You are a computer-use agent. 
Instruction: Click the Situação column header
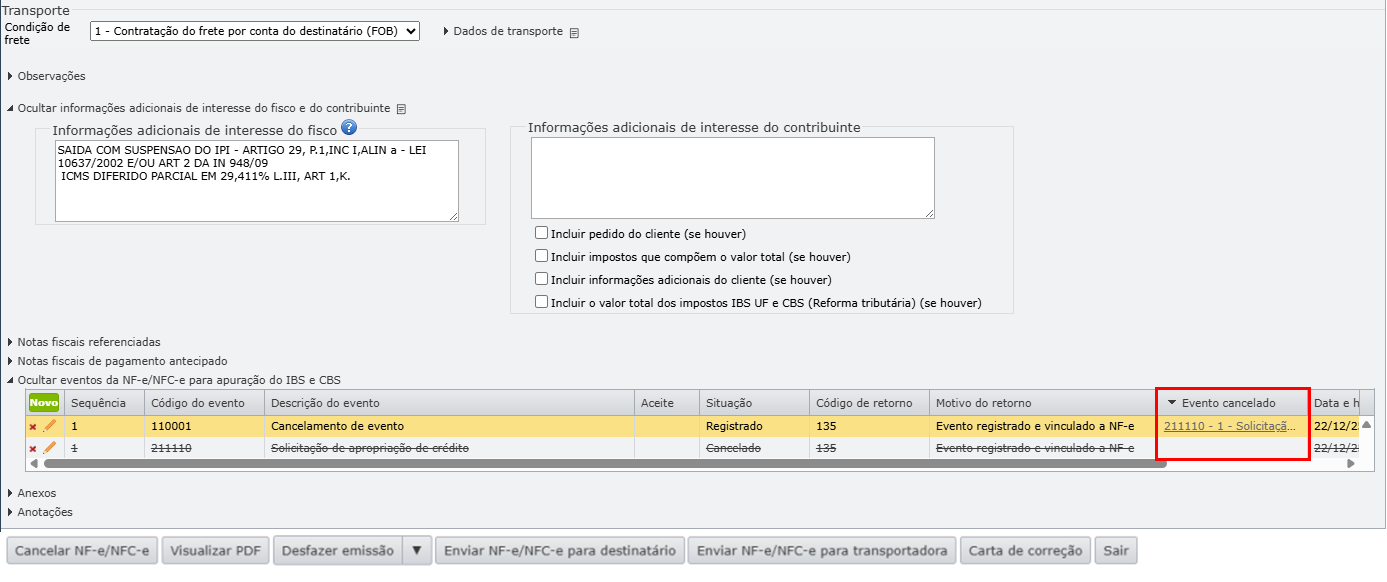tap(754, 403)
